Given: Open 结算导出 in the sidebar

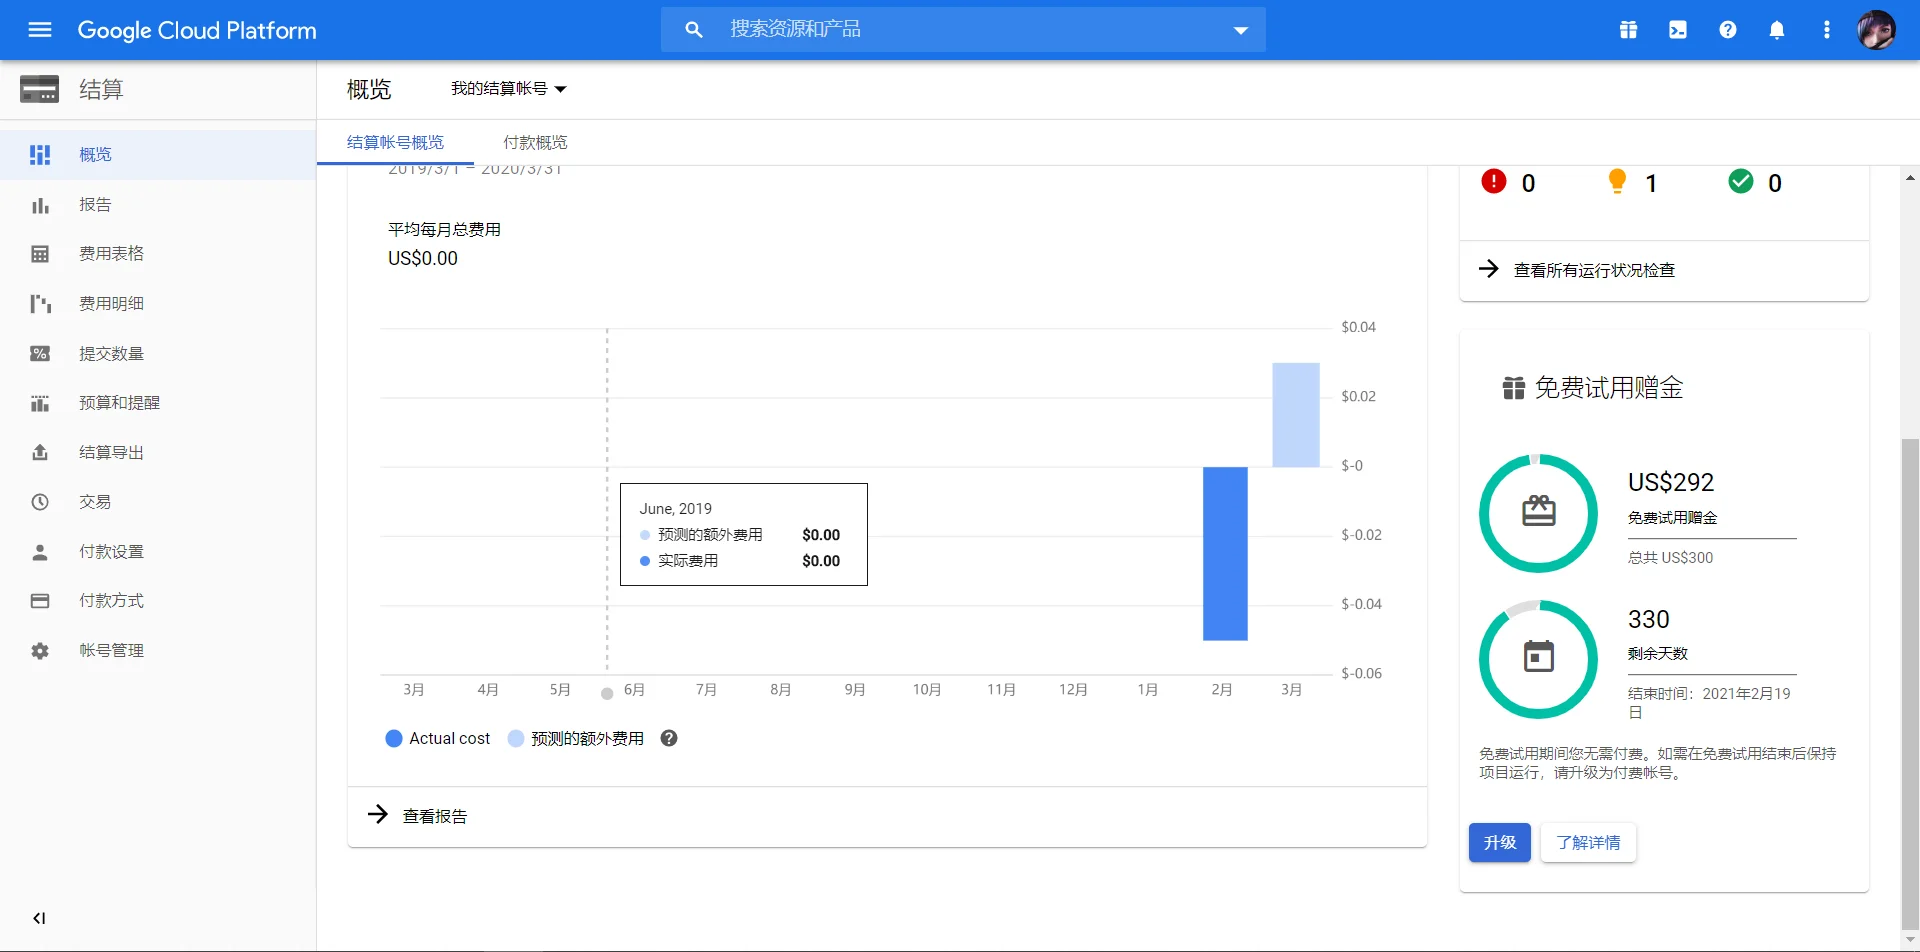Looking at the screenshot, I should [x=158, y=453].
